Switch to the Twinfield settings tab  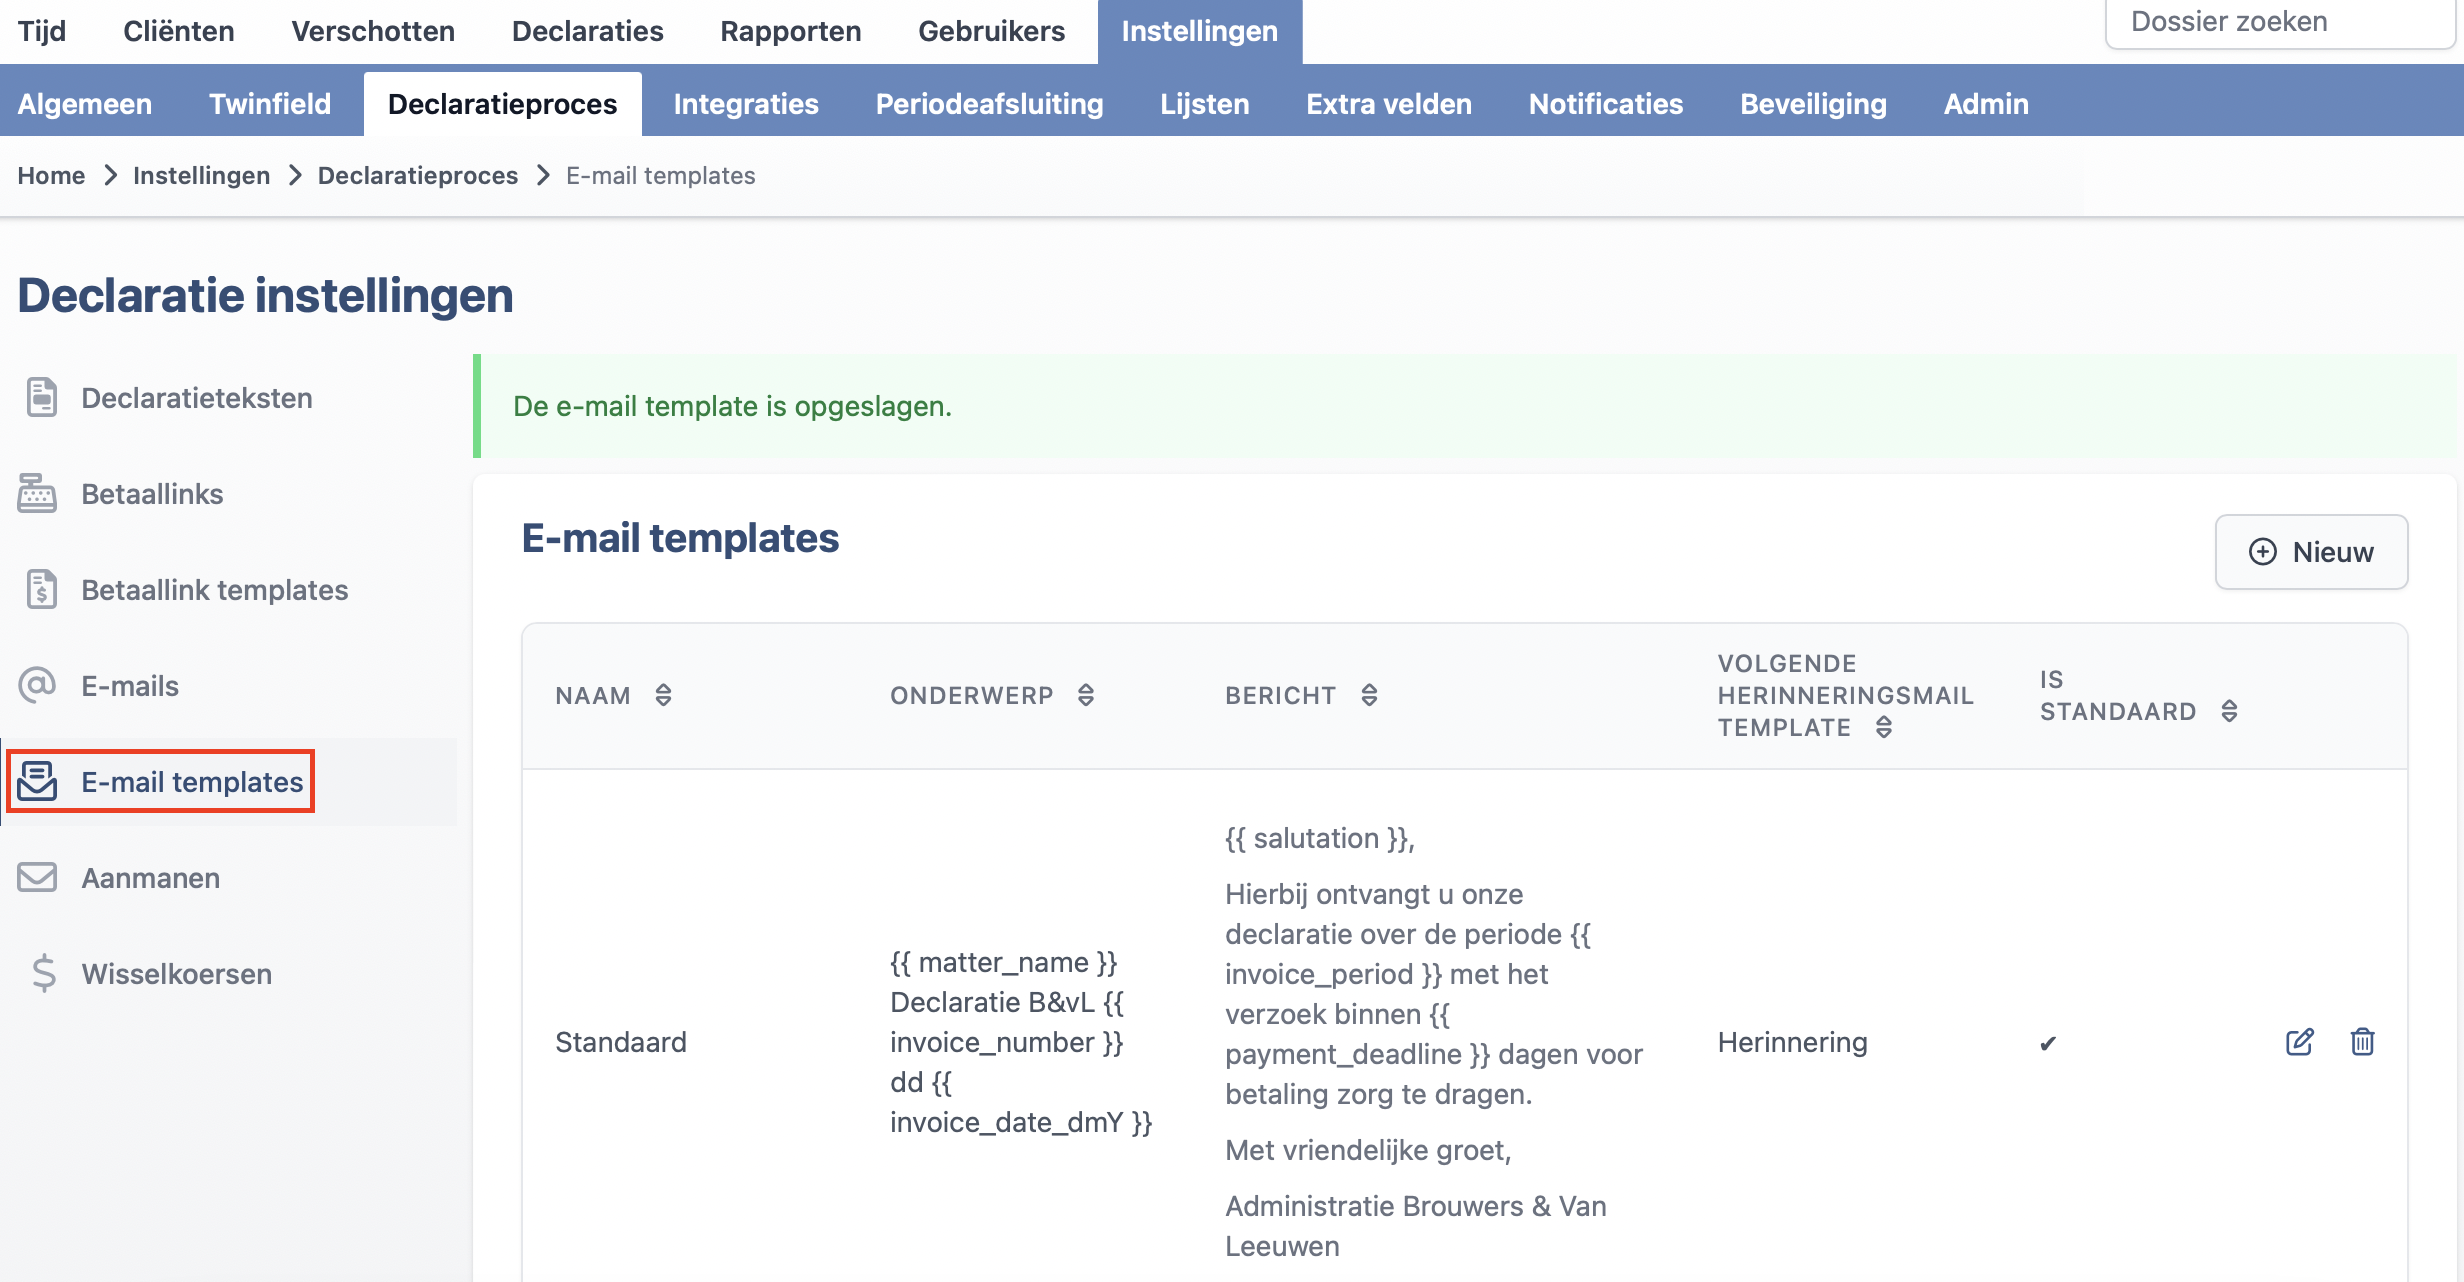(270, 104)
